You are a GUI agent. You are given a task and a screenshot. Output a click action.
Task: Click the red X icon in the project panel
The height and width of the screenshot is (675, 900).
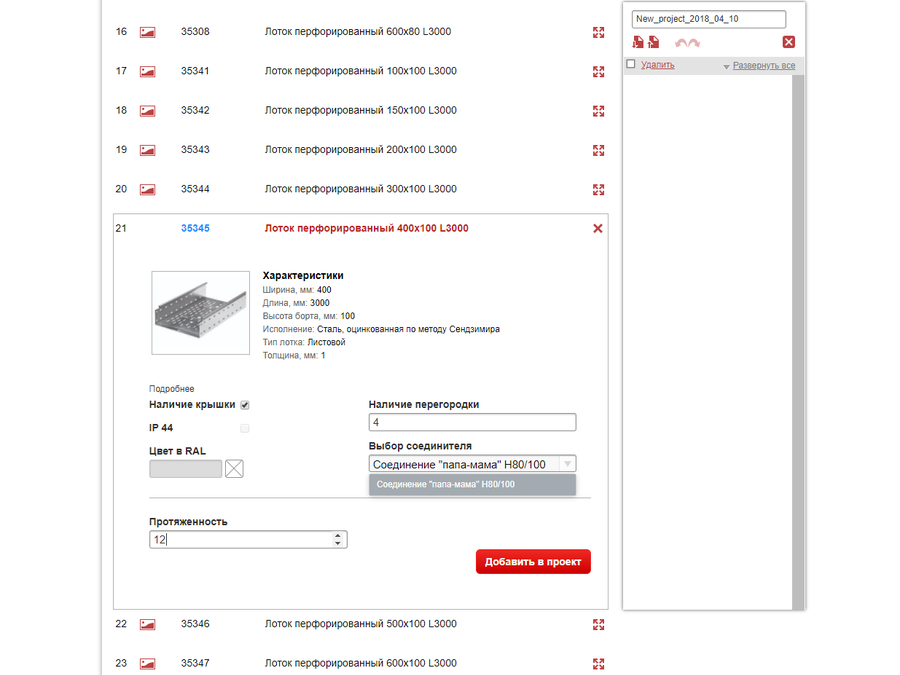pyautogui.click(x=789, y=41)
